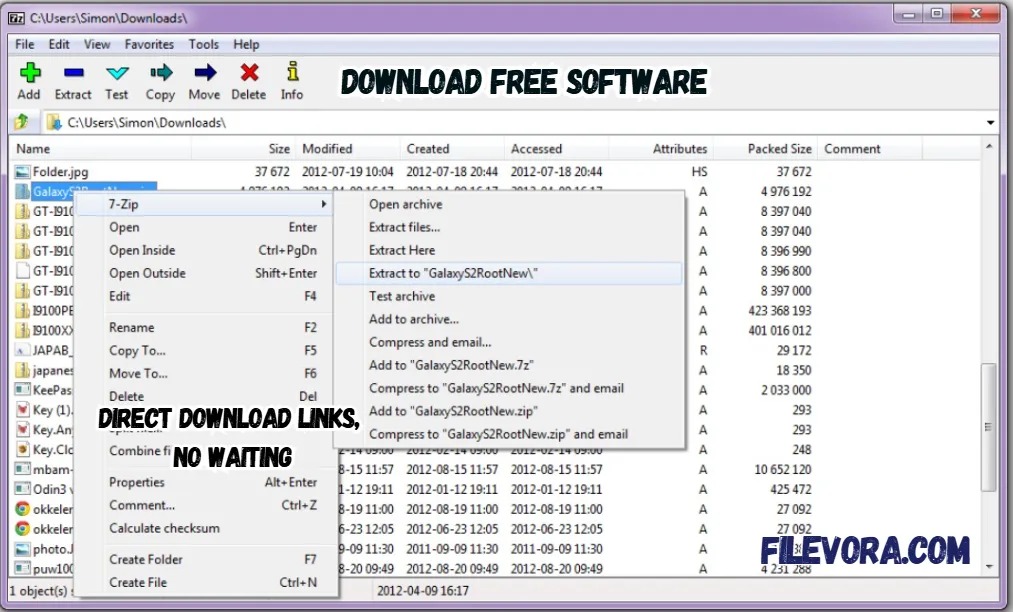Select the Copy toolbar icon
Screen dimensions: 1013x612
point(160,80)
